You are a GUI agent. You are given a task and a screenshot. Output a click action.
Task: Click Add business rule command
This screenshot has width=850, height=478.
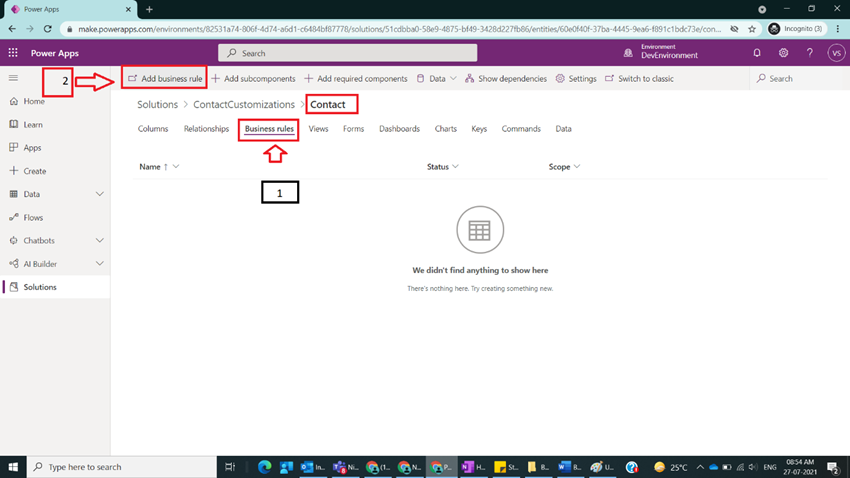click(165, 79)
